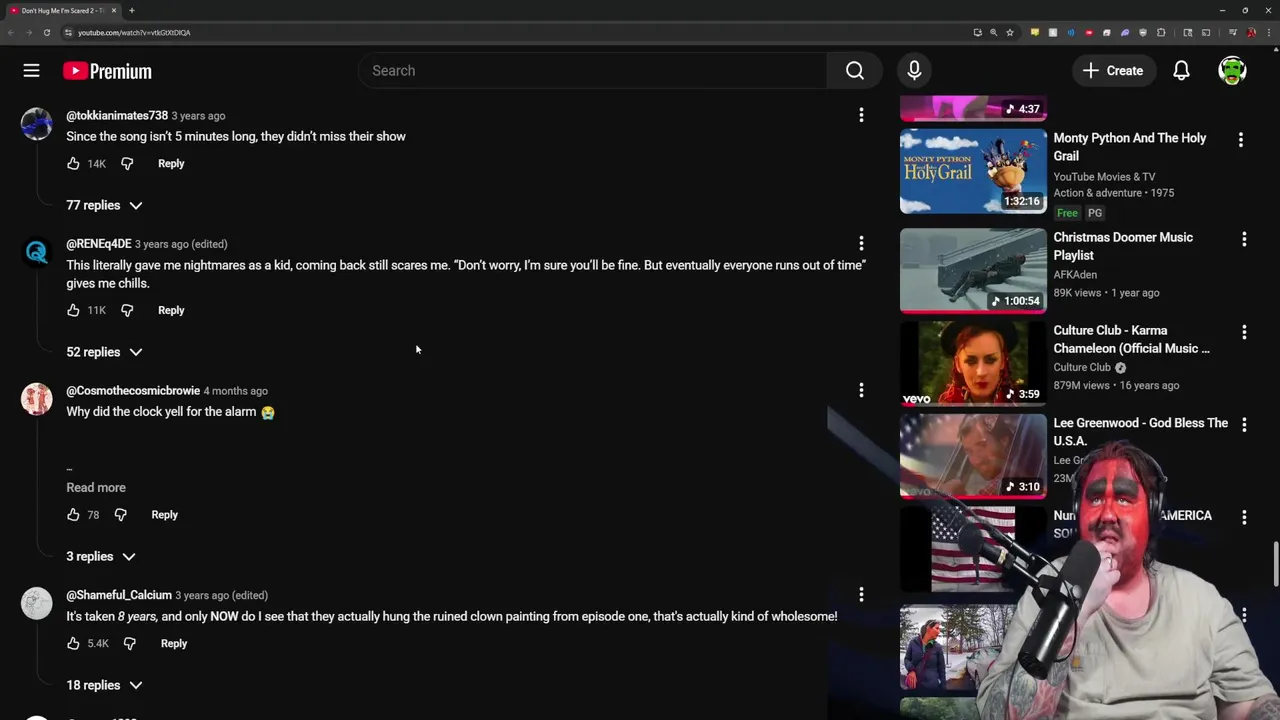1280x720 pixels.
Task: Like the comment by @tokkianimates738
Action: (73, 163)
